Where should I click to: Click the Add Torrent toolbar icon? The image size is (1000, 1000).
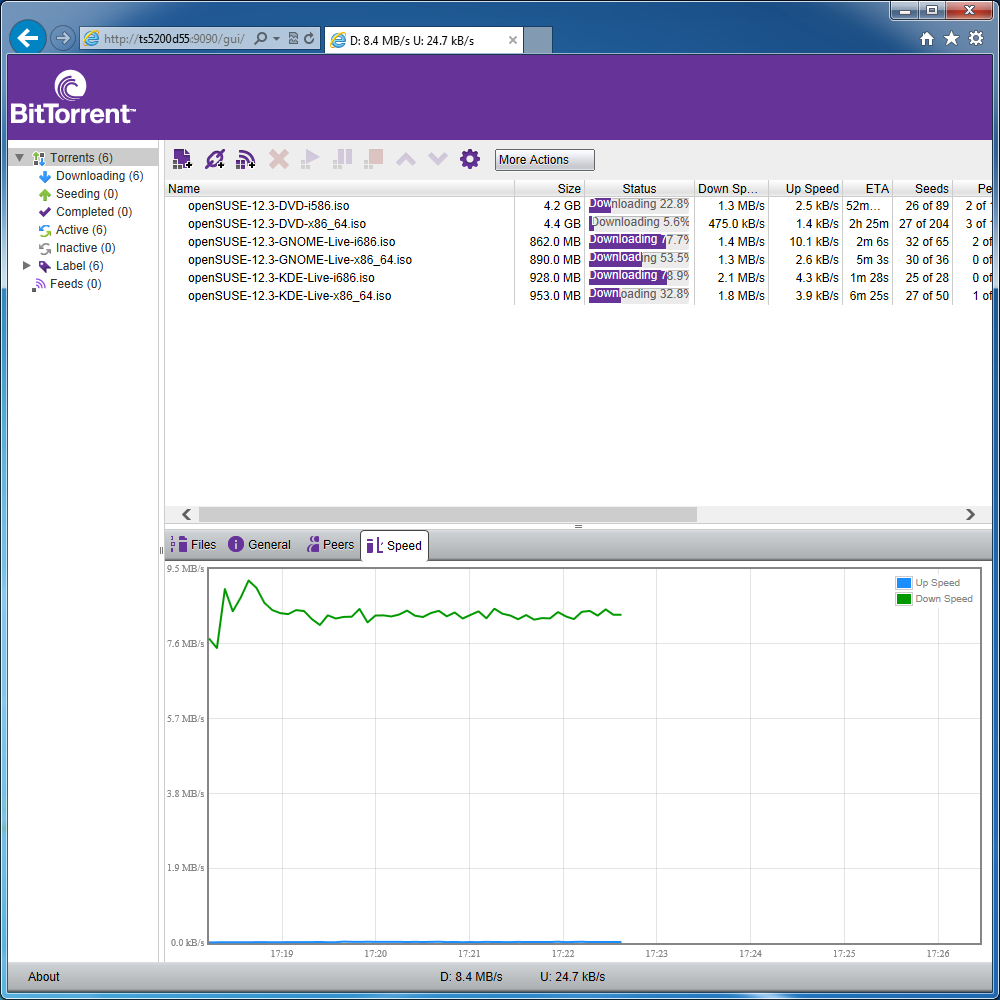point(182,159)
